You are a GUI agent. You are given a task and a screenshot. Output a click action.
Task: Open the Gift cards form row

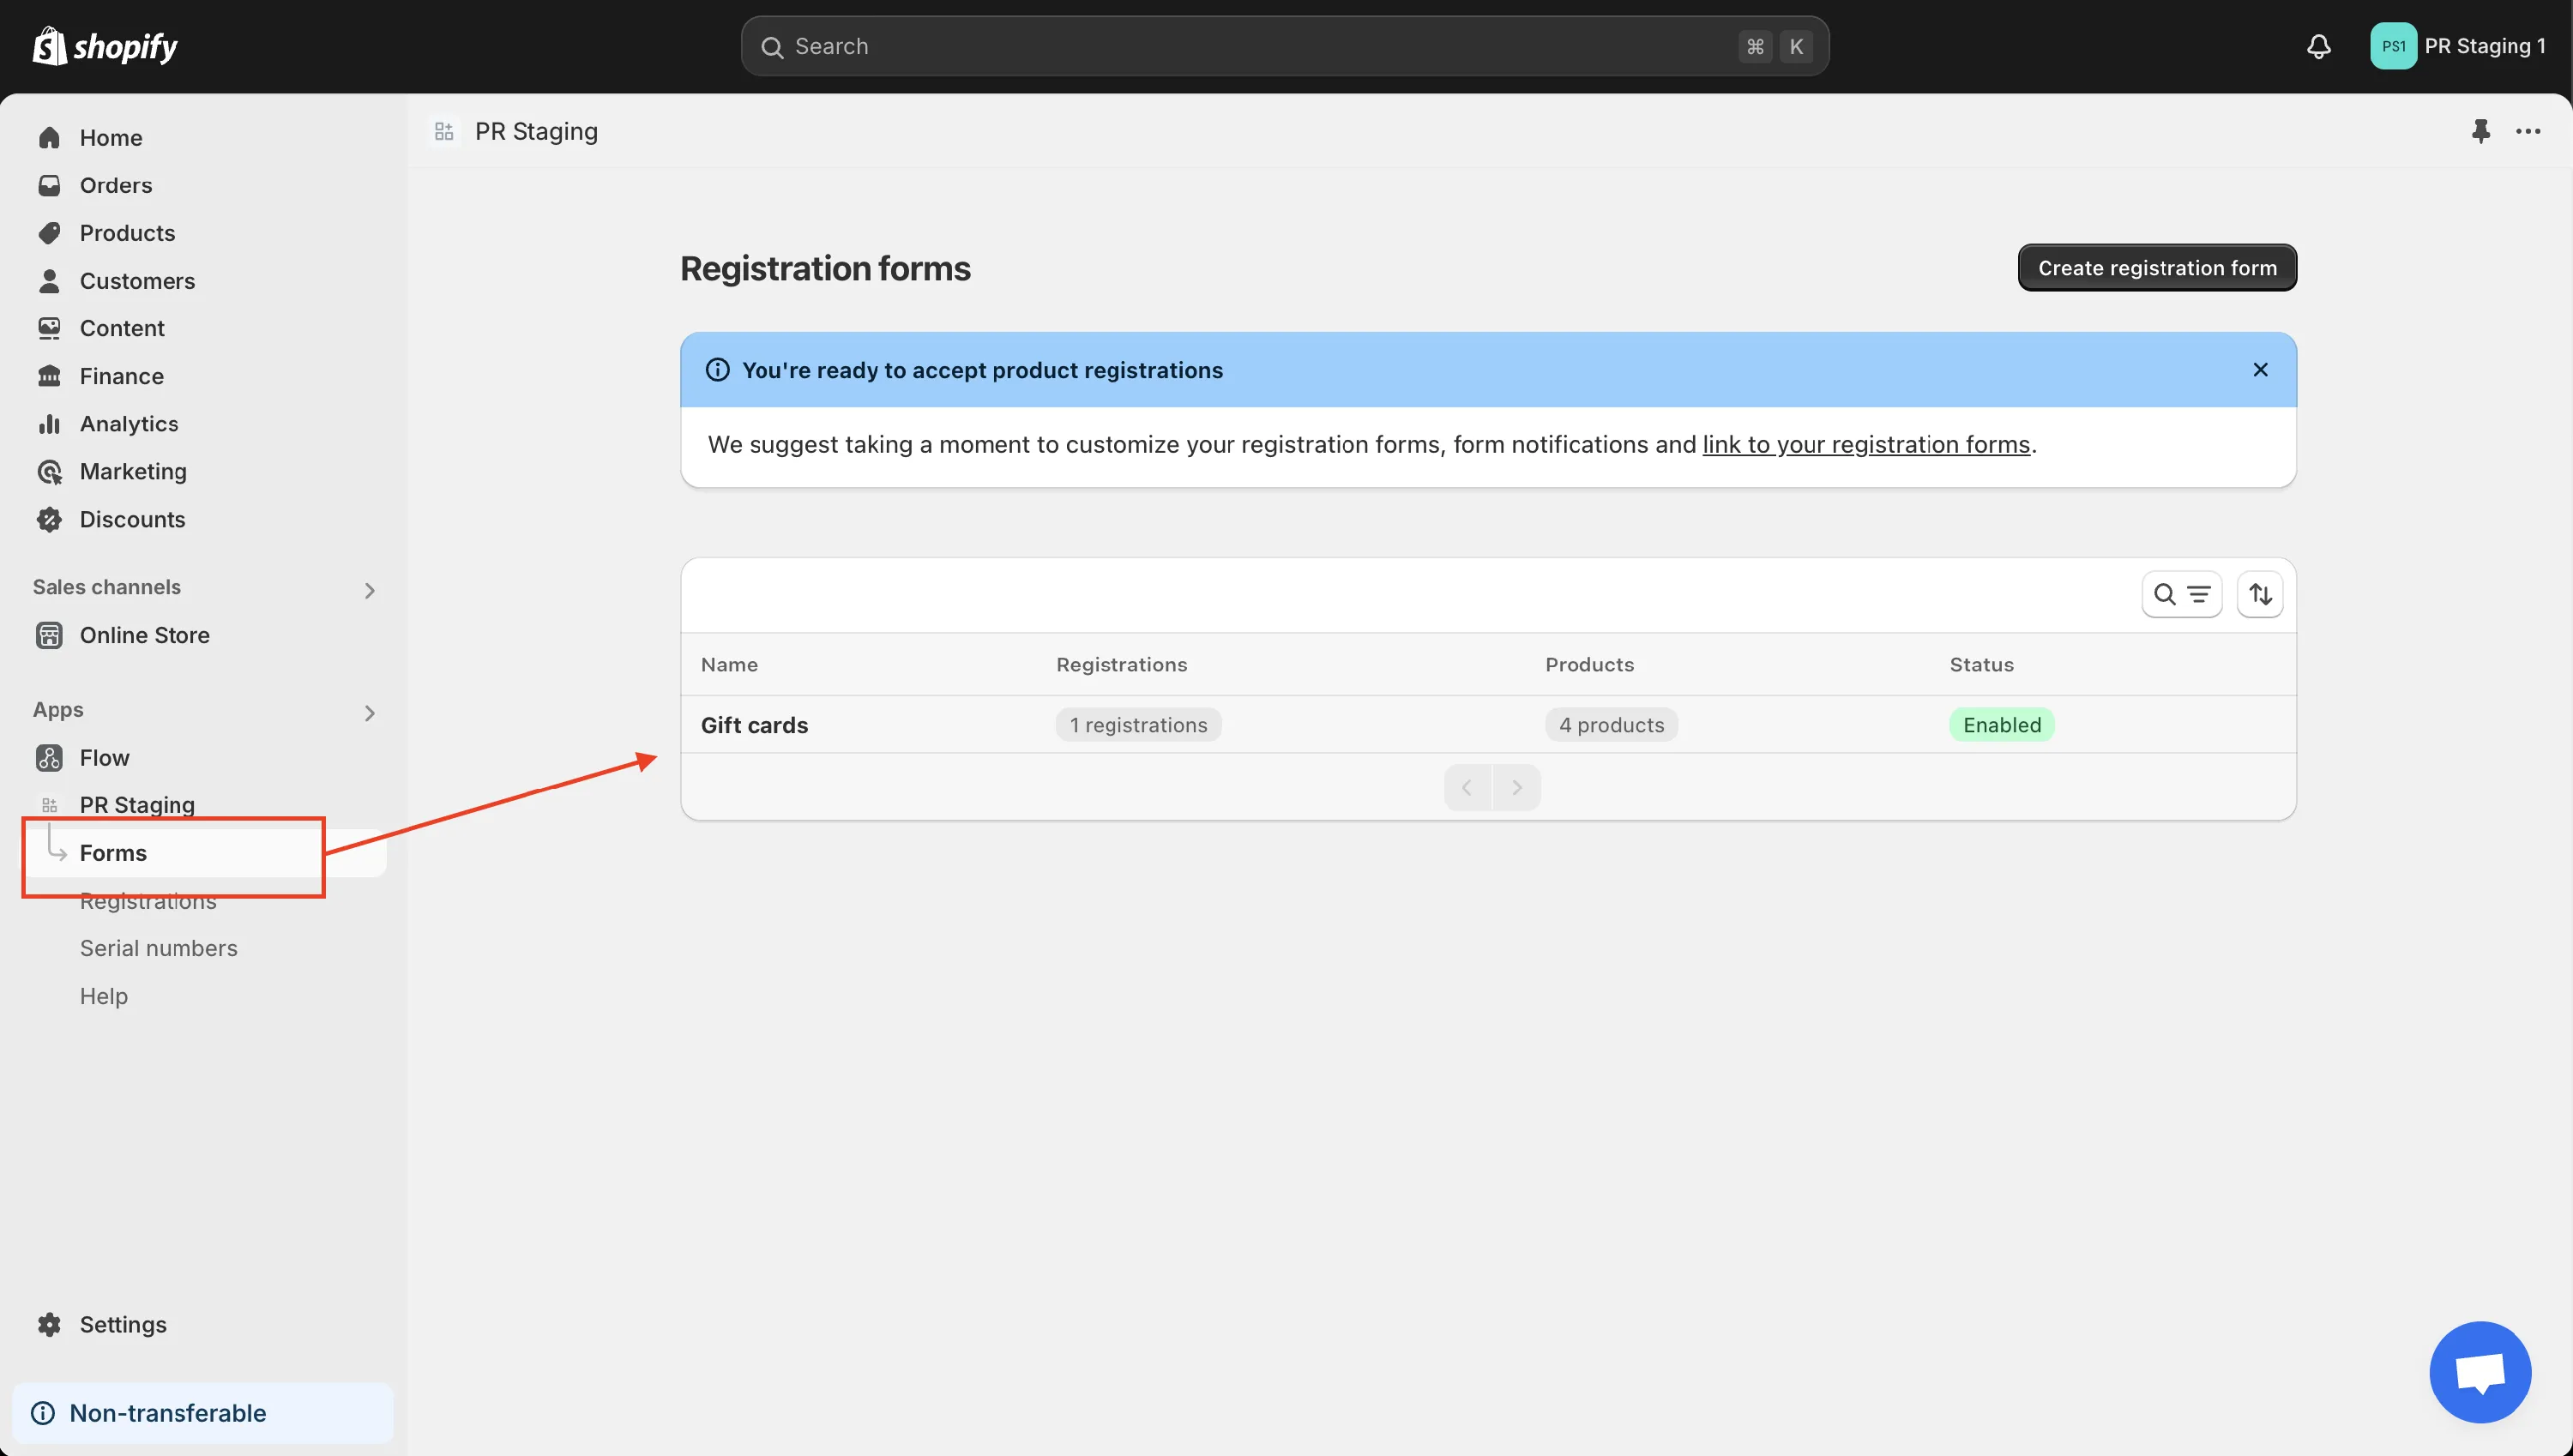tap(1488, 725)
